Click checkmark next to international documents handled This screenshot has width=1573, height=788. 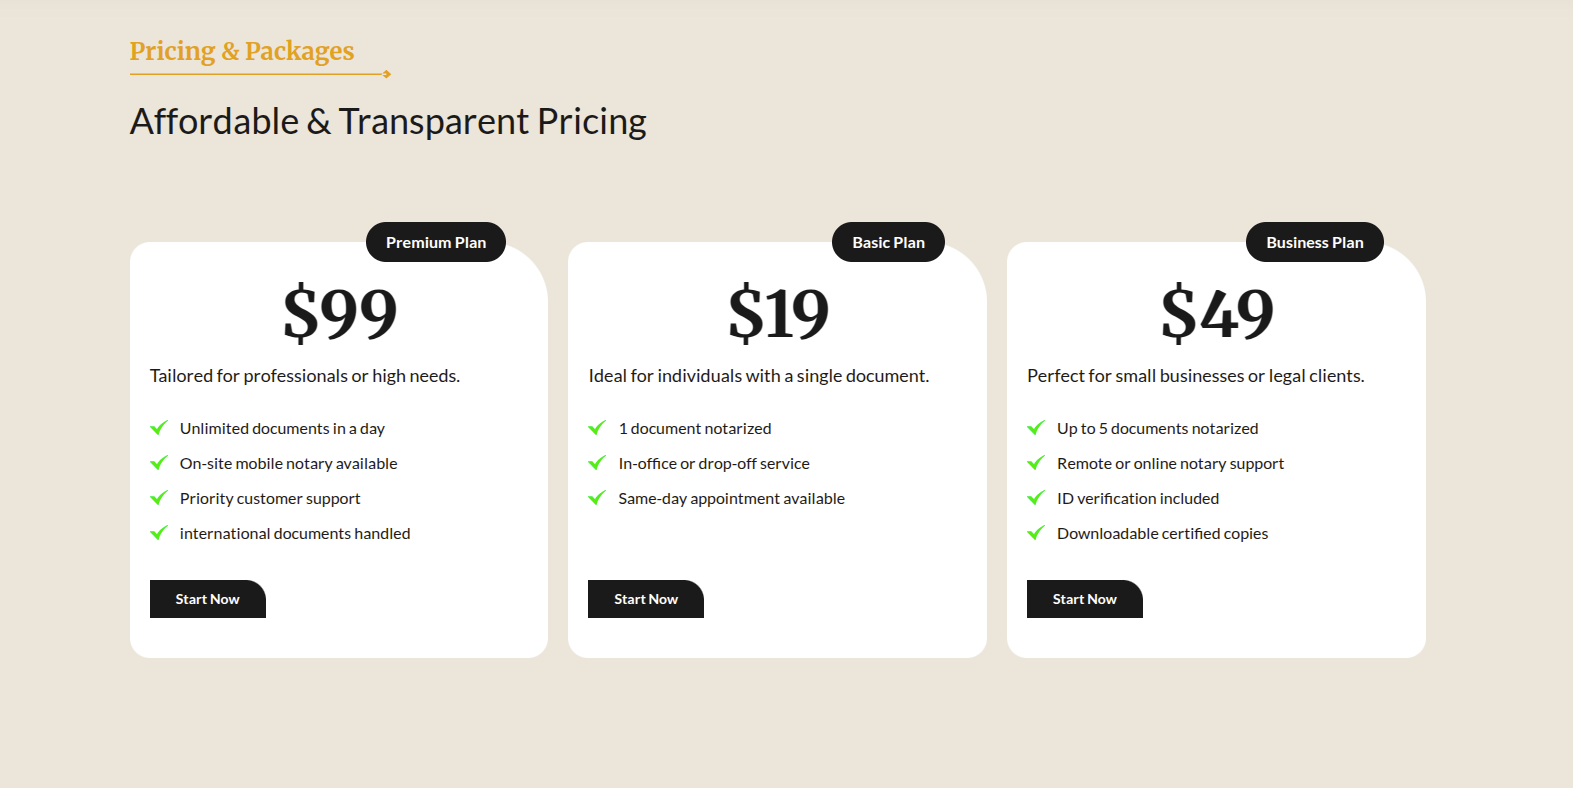[x=159, y=533]
